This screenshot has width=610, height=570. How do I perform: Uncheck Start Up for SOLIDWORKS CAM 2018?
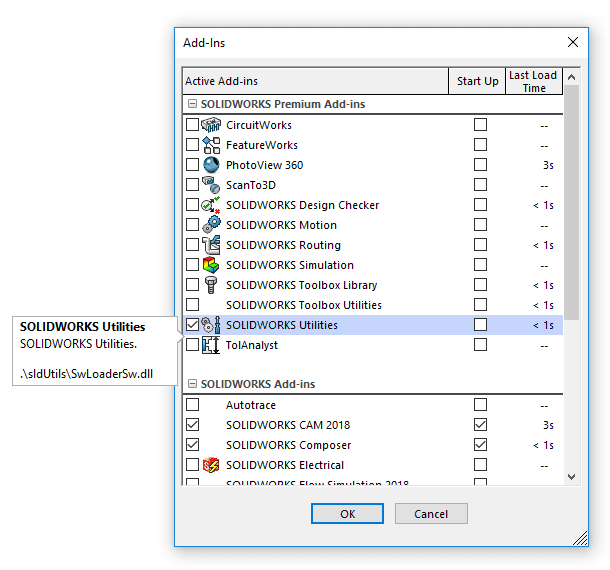click(481, 425)
